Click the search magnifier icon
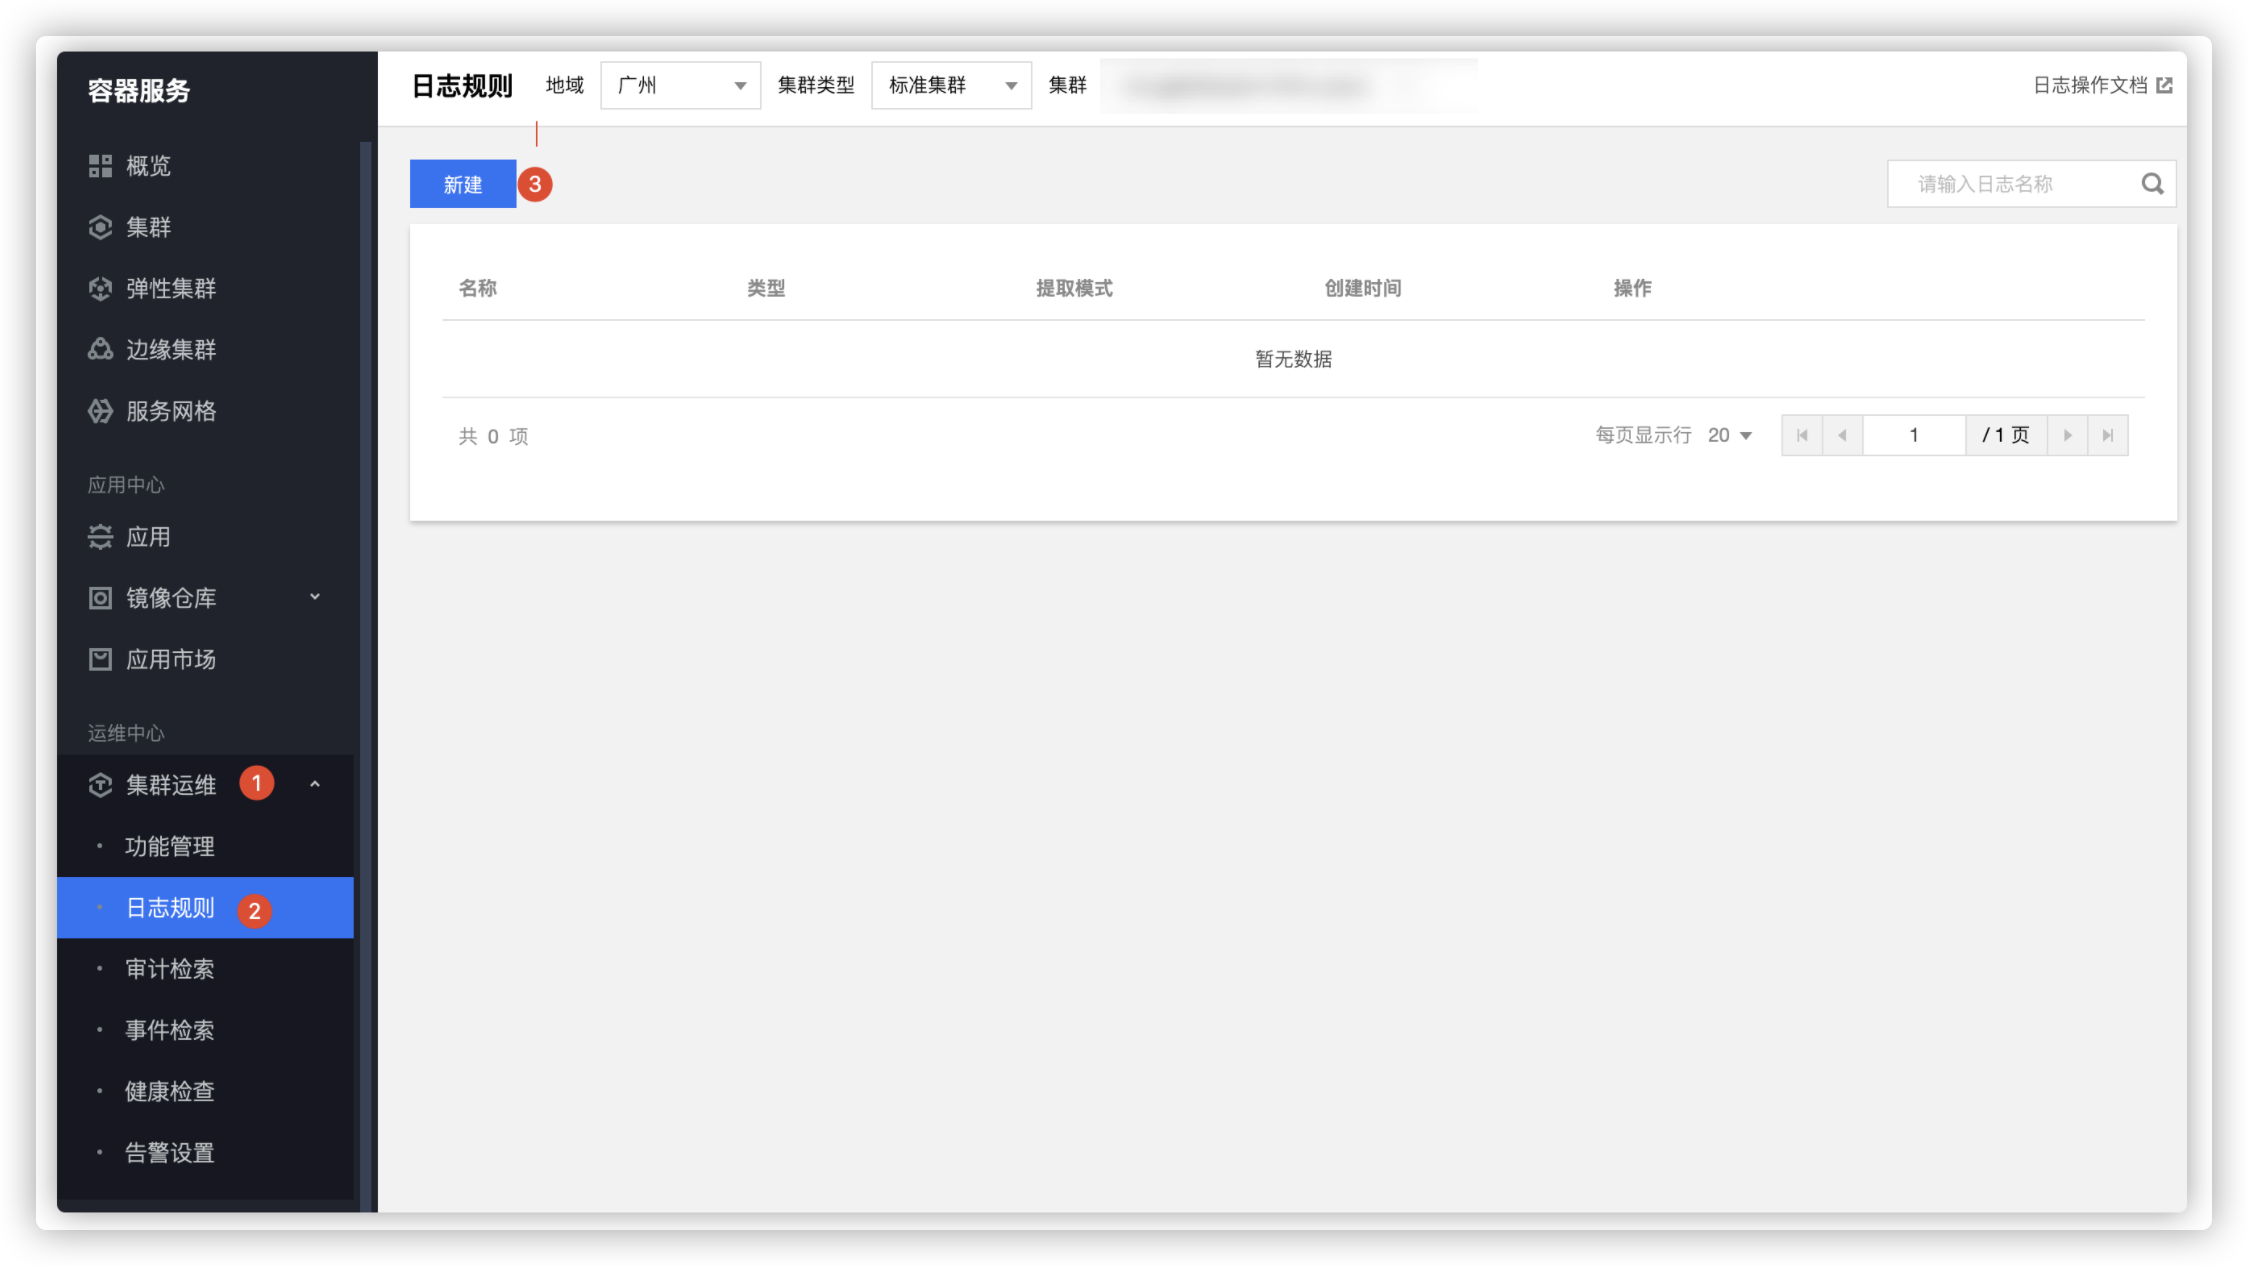The image size is (2248, 1266). (x=2152, y=184)
